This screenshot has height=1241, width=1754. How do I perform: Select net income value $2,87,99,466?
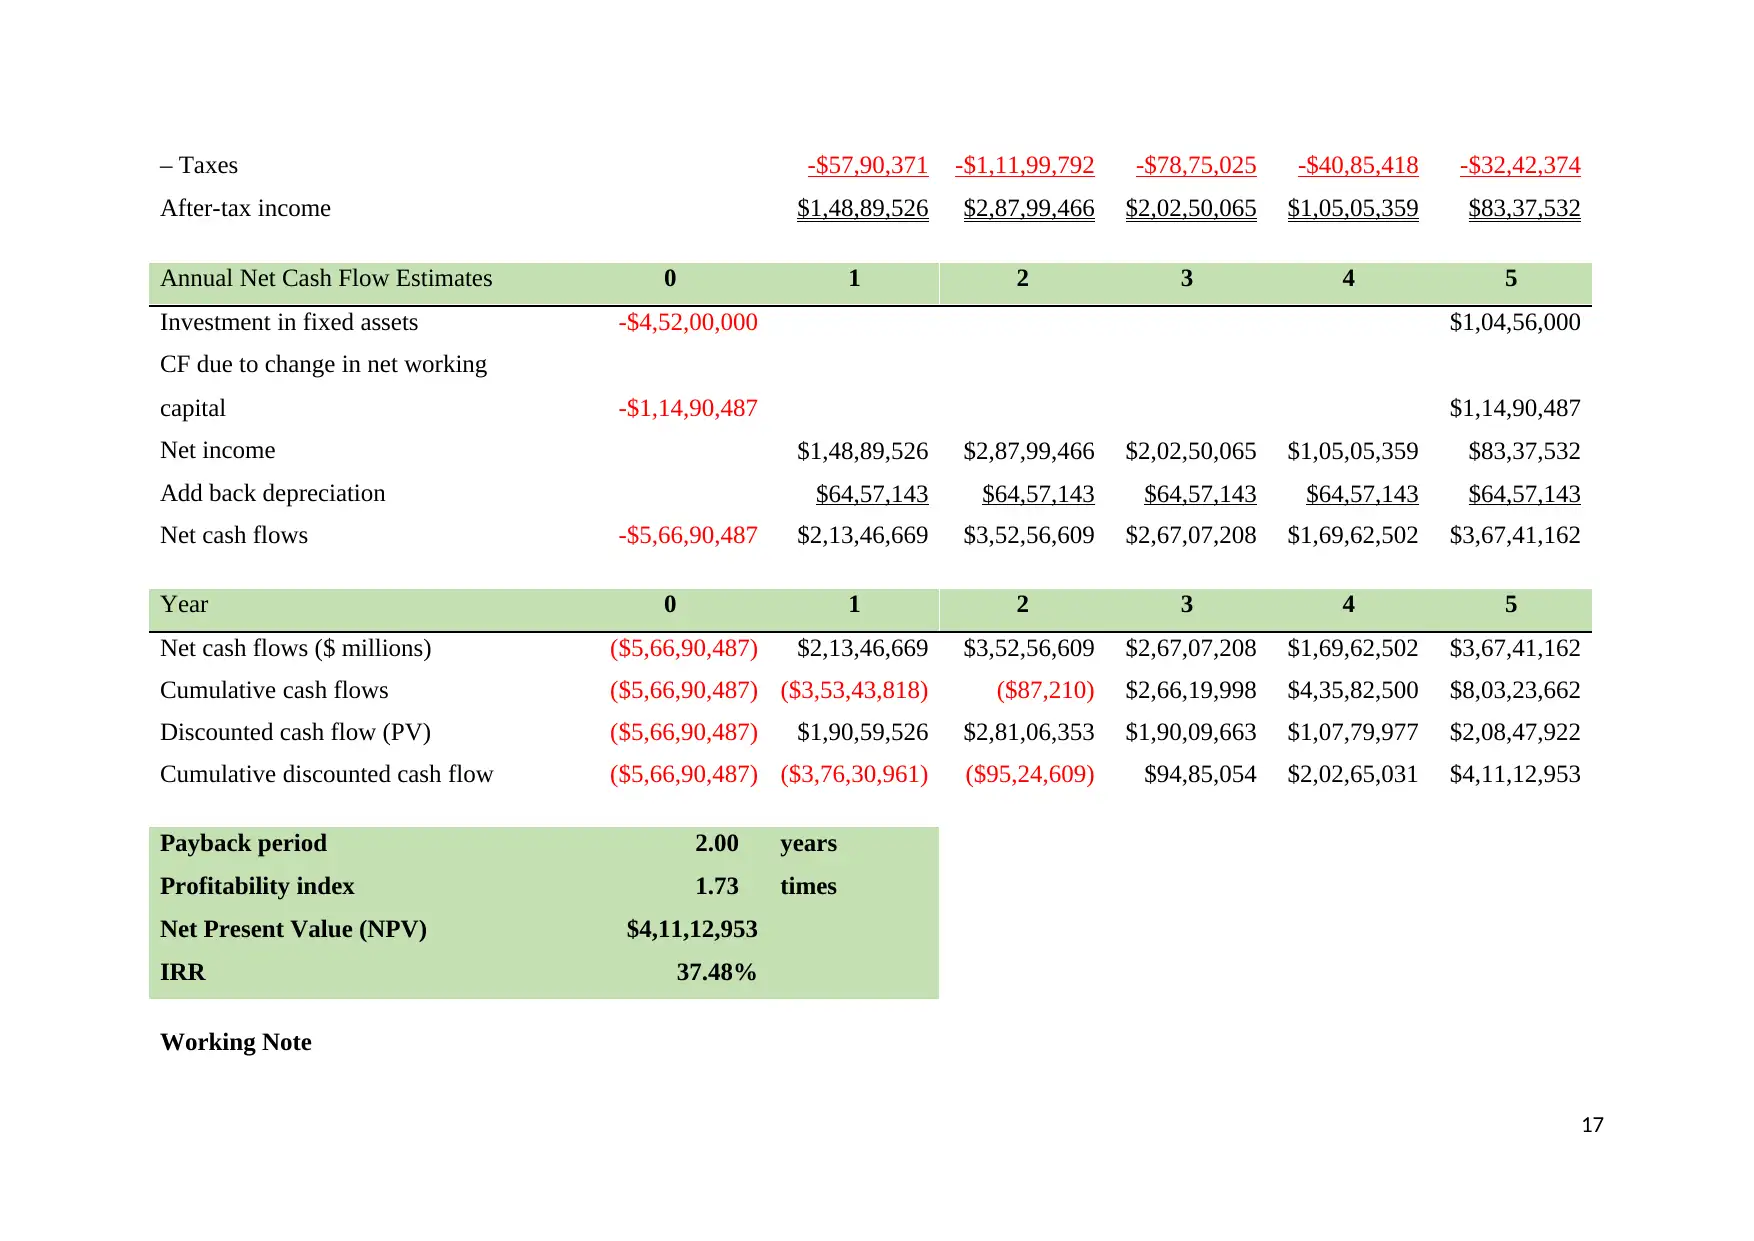tap(1029, 451)
